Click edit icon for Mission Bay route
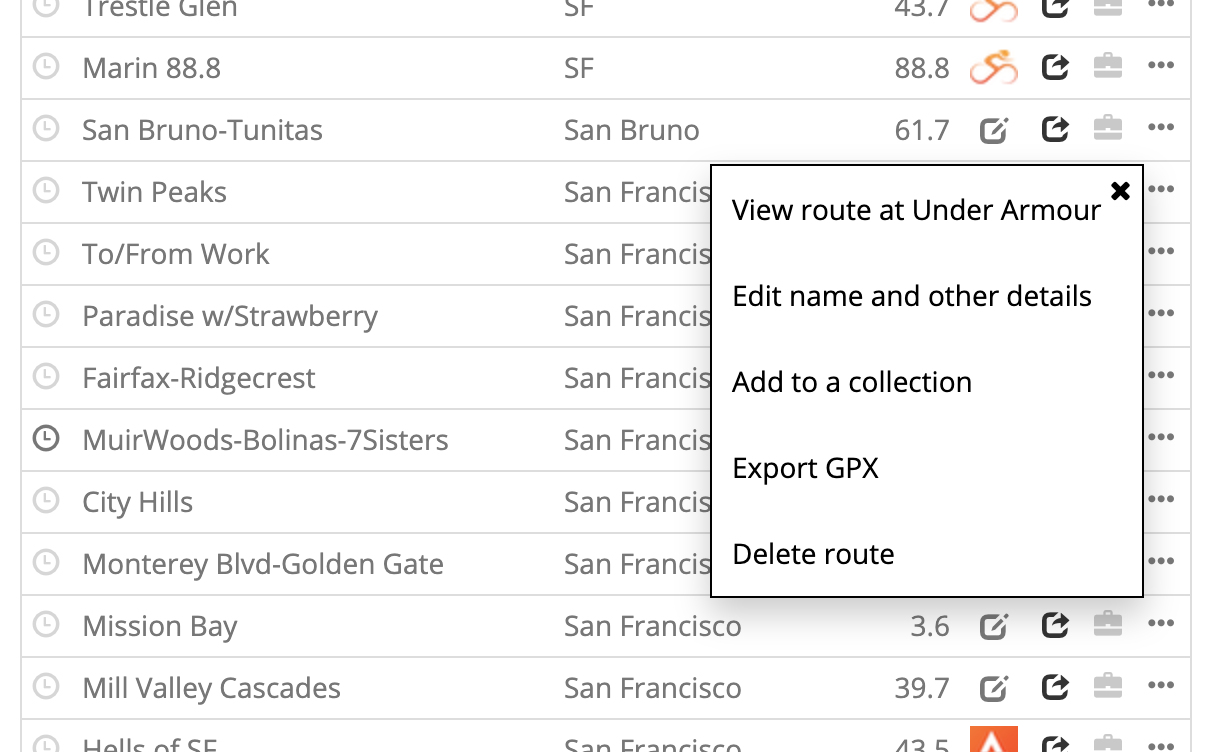 [993, 626]
